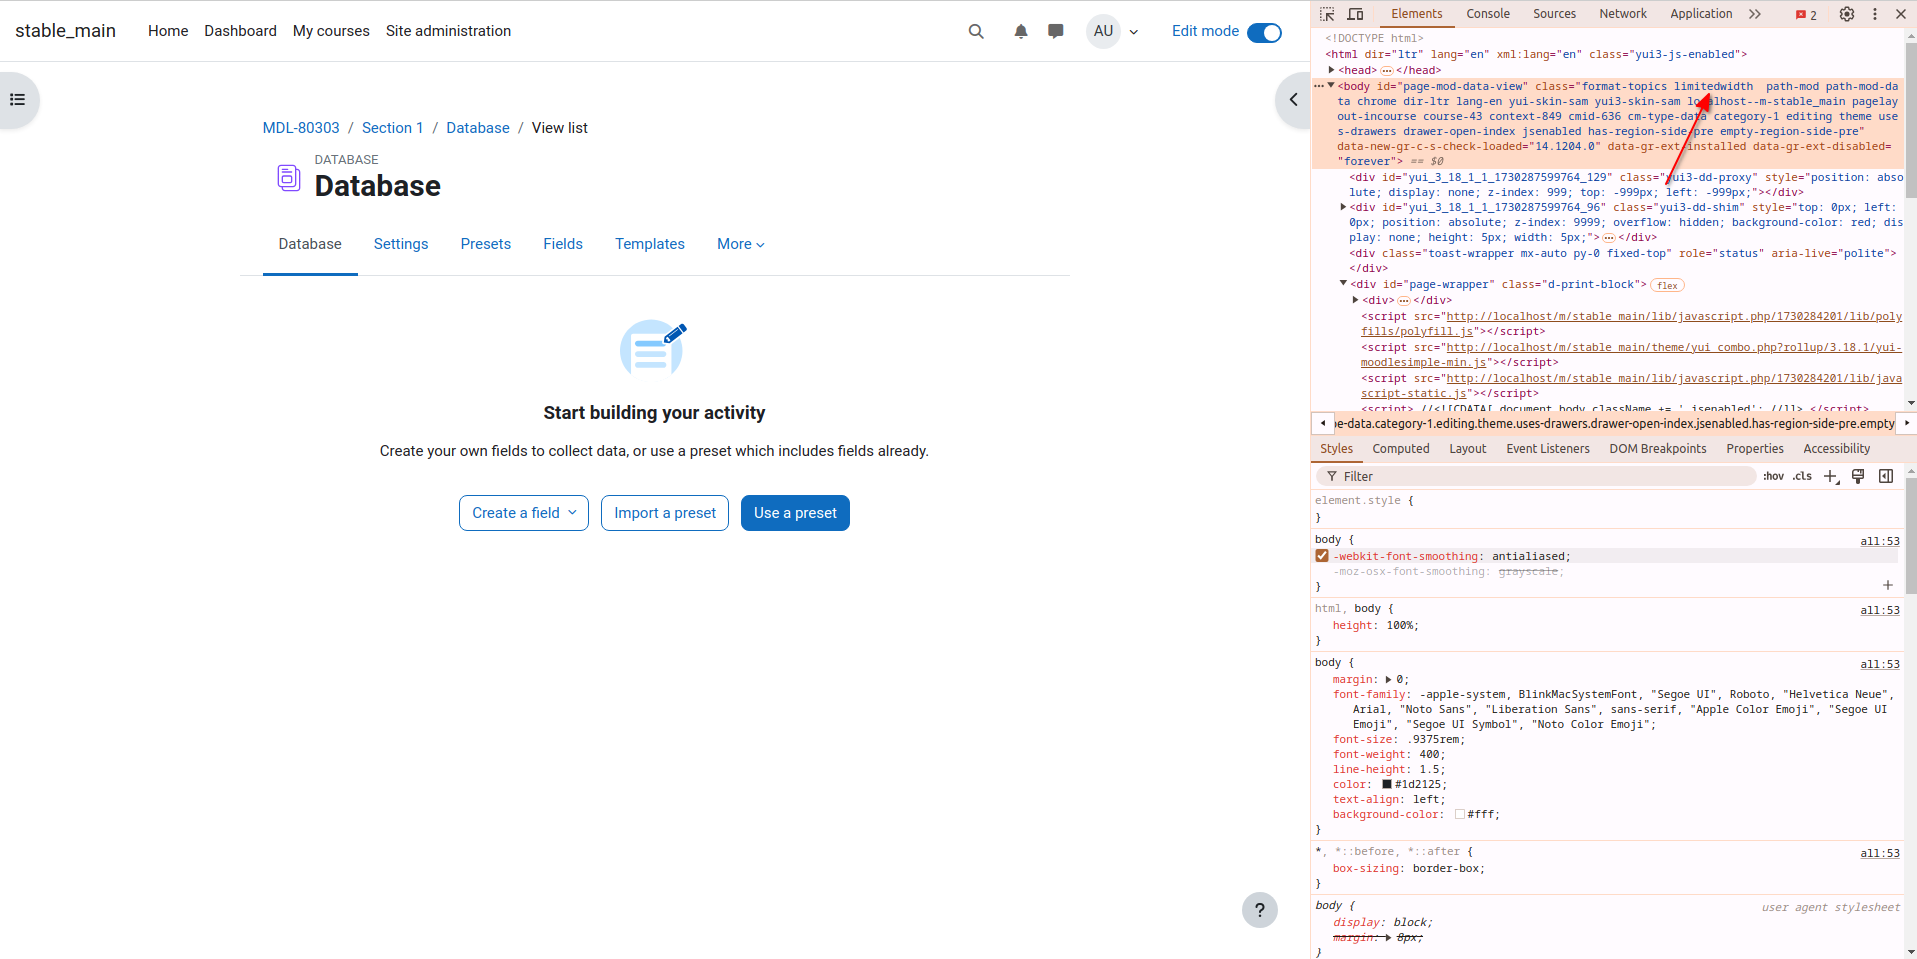This screenshot has height=959, width=1917.
Task: Open the DevTools Sources tab
Action: tap(1554, 14)
